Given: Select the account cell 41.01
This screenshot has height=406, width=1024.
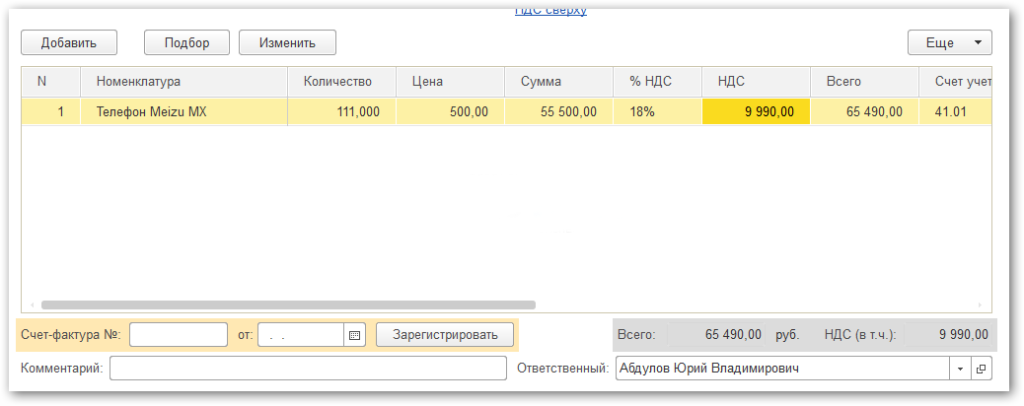Looking at the screenshot, I should (x=955, y=112).
